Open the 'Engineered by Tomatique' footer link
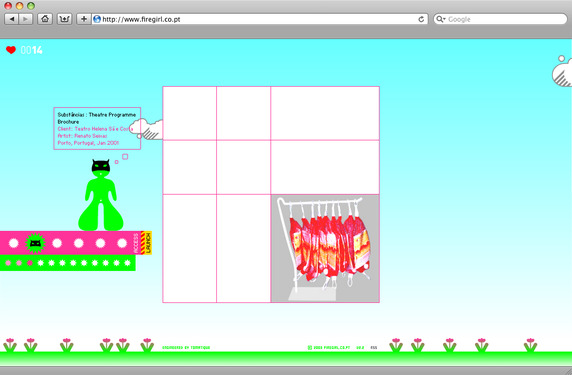Screen dimensions: 572x375 coord(186,348)
